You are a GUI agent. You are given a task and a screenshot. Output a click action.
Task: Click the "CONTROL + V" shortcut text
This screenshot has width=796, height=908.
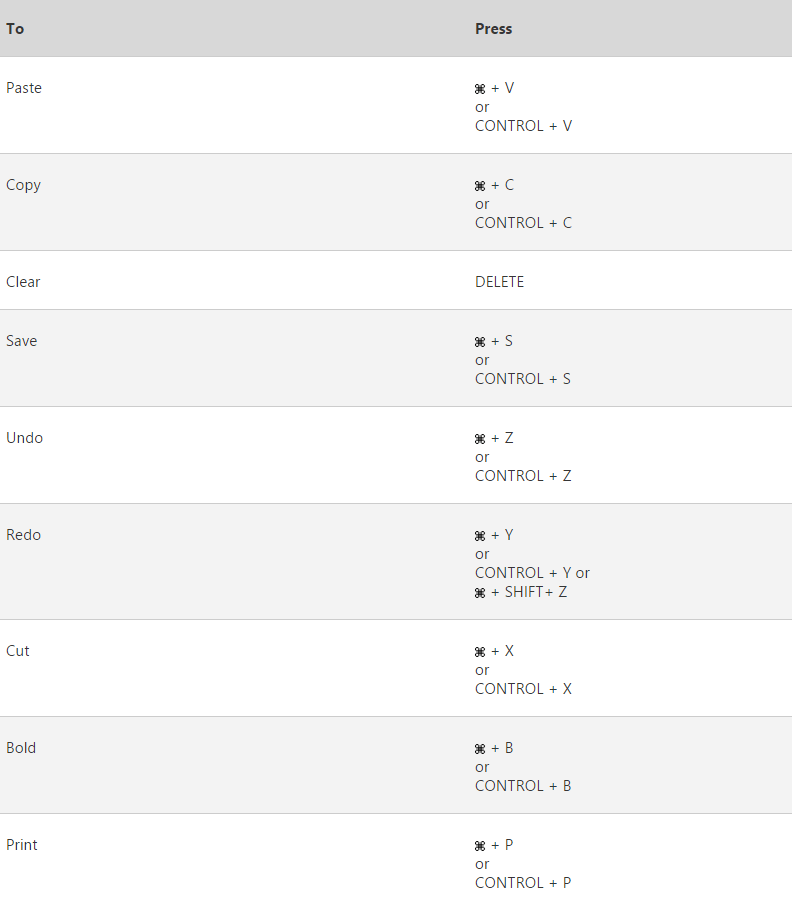pos(523,126)
